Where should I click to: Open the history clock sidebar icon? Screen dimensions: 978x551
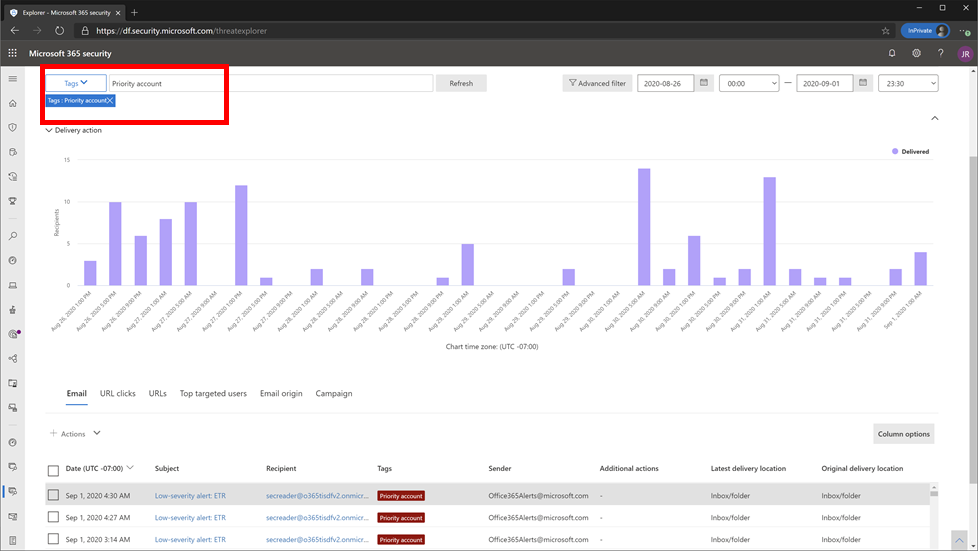pyautogui.click(x=12, y=177)
